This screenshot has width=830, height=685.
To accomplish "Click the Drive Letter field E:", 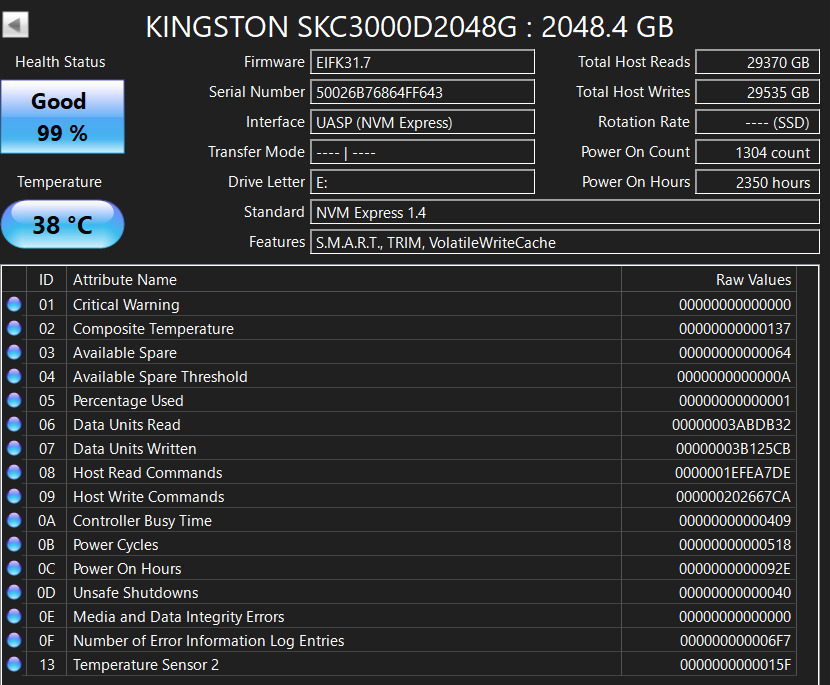I will click(422, 183).
